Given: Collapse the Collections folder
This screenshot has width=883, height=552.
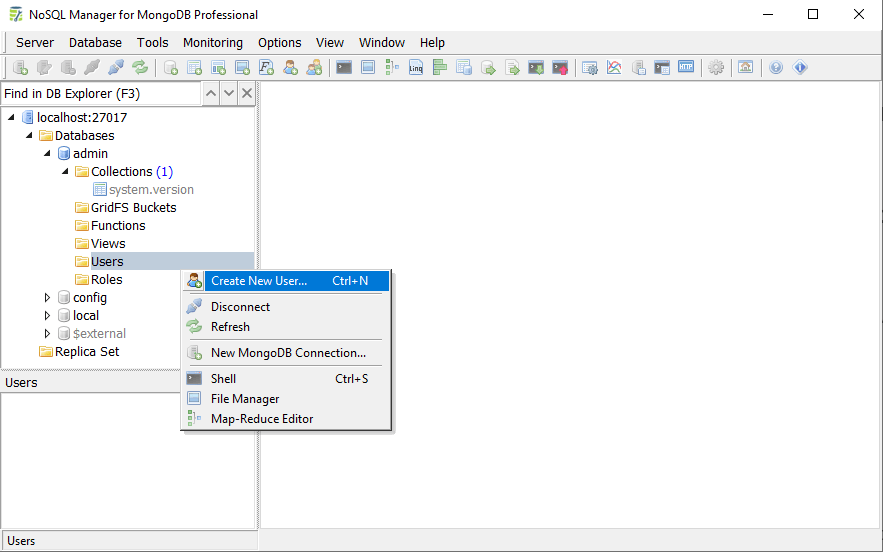Looking at the screenshot, I should 65,172.
